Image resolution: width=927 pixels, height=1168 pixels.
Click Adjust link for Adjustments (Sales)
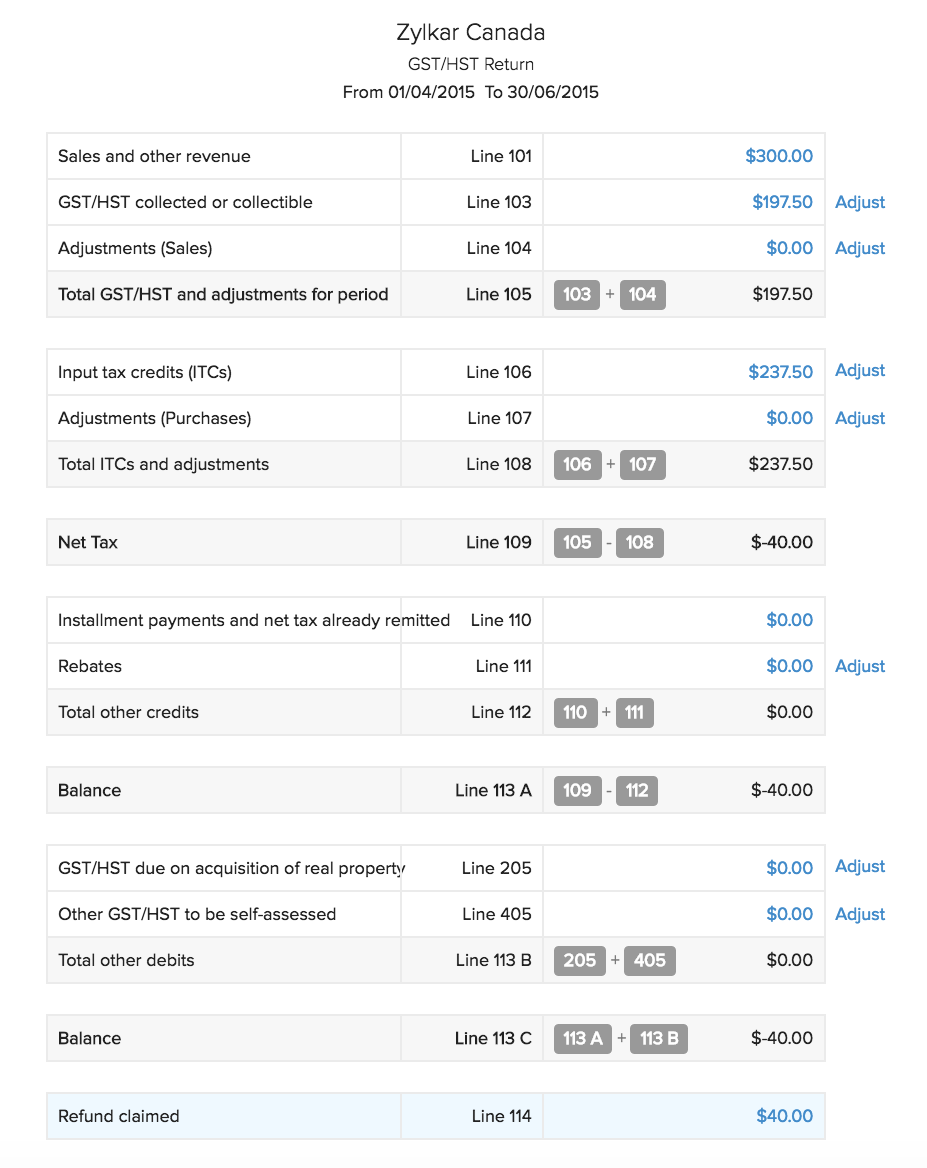(860, 248)
